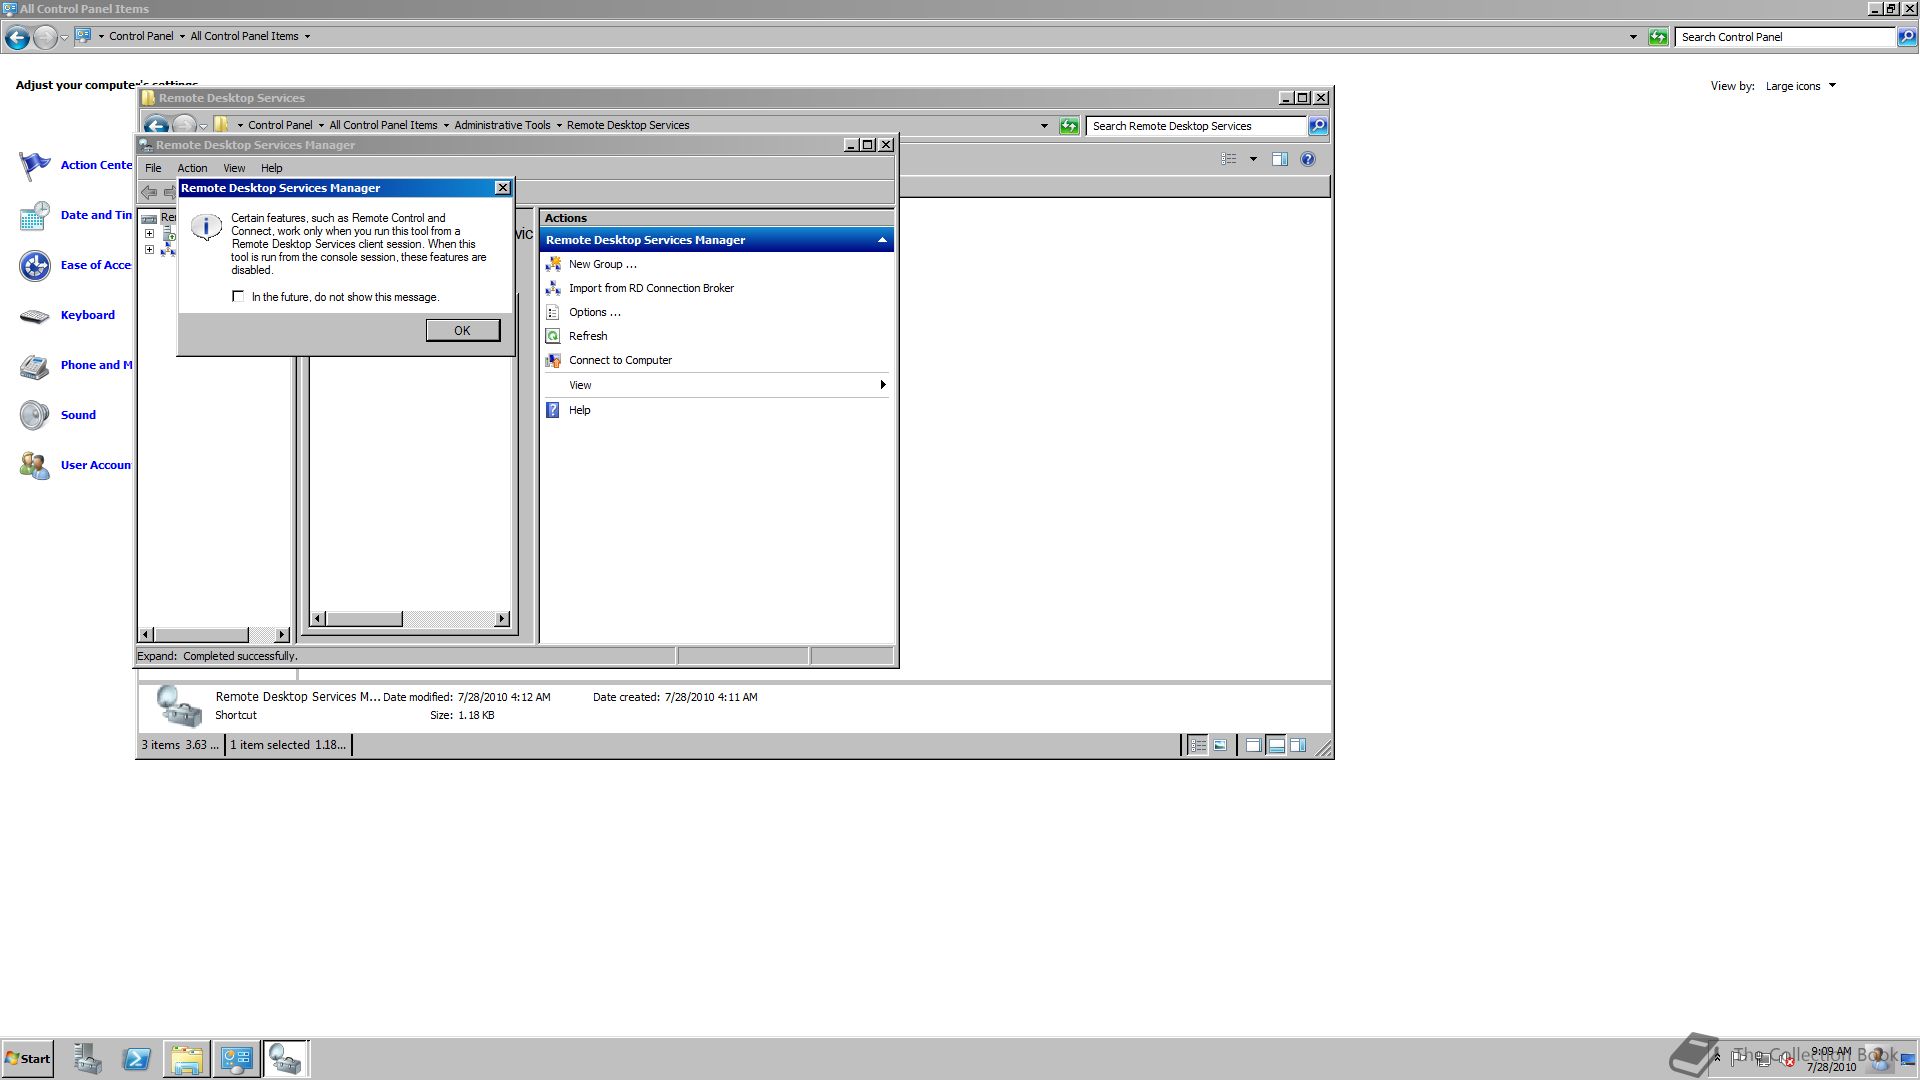Image resolution: width=1920 pixels, height=1080 pixels.
Task: Open address history dropdown in Control Panel window
Action: click(1633, 37)
